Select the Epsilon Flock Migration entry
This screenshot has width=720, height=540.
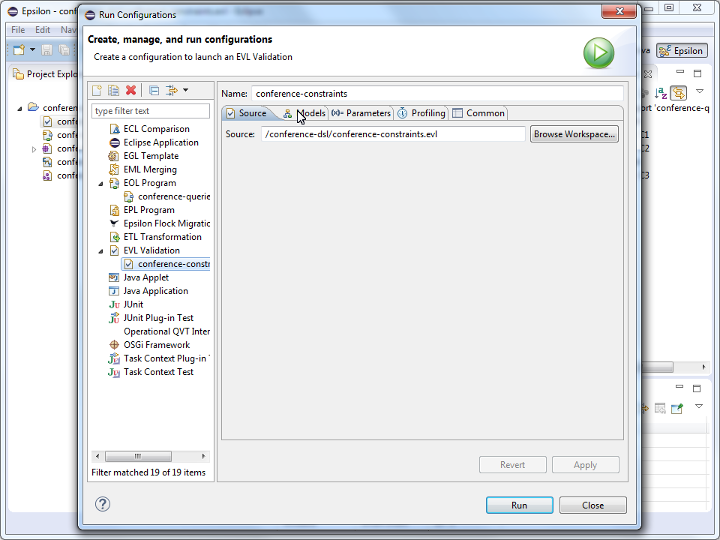[x=166, y=224]
